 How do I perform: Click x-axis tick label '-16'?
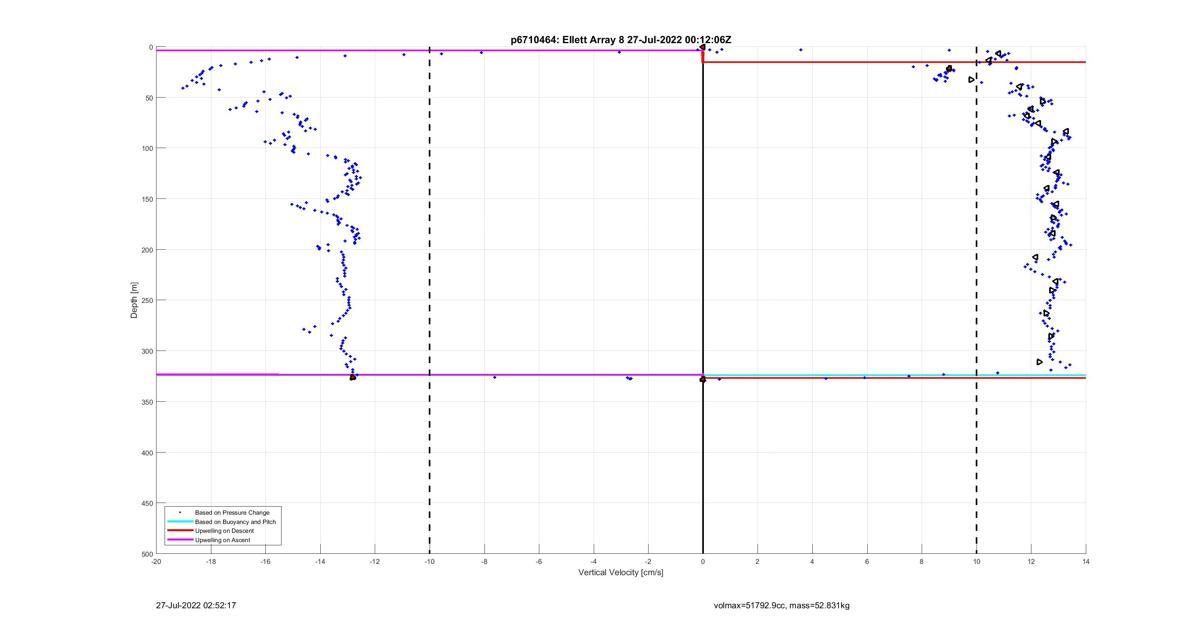click(x=266, y=561)
